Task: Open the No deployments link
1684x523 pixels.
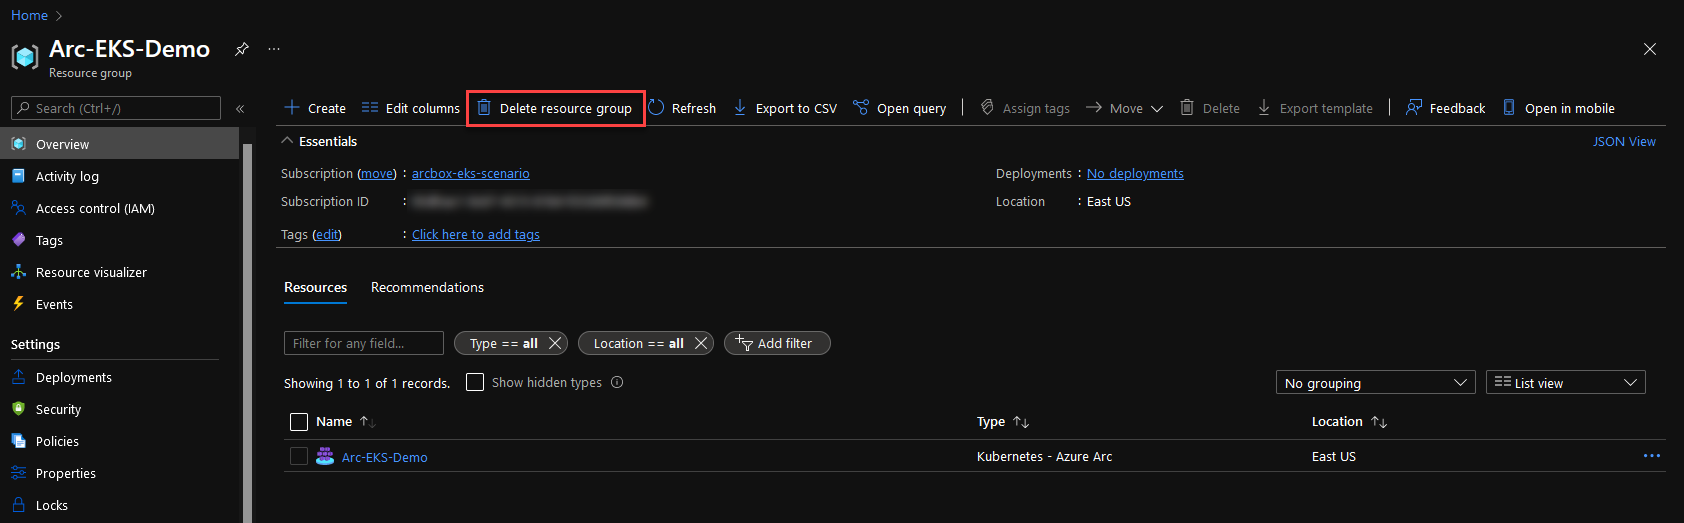Action: point(1135,173)
